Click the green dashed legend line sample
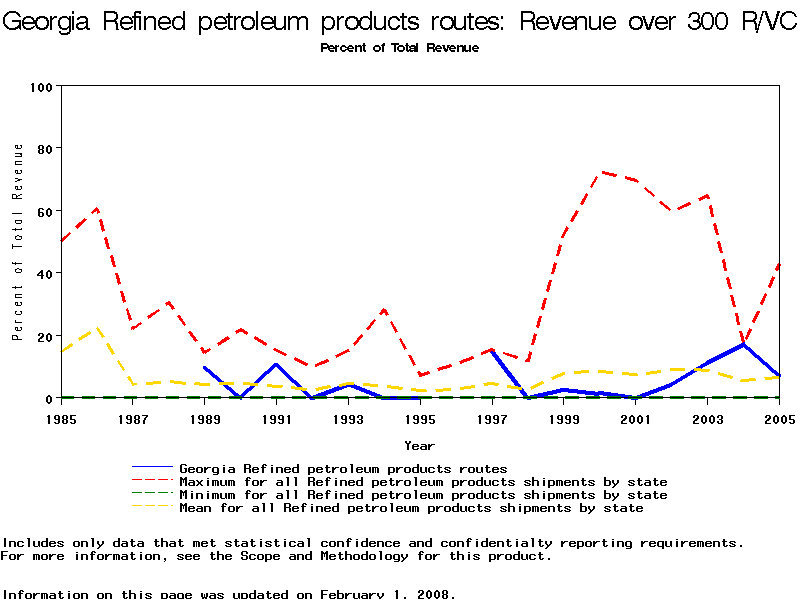This screenshot has width=800, height=600. click(153, 495)
